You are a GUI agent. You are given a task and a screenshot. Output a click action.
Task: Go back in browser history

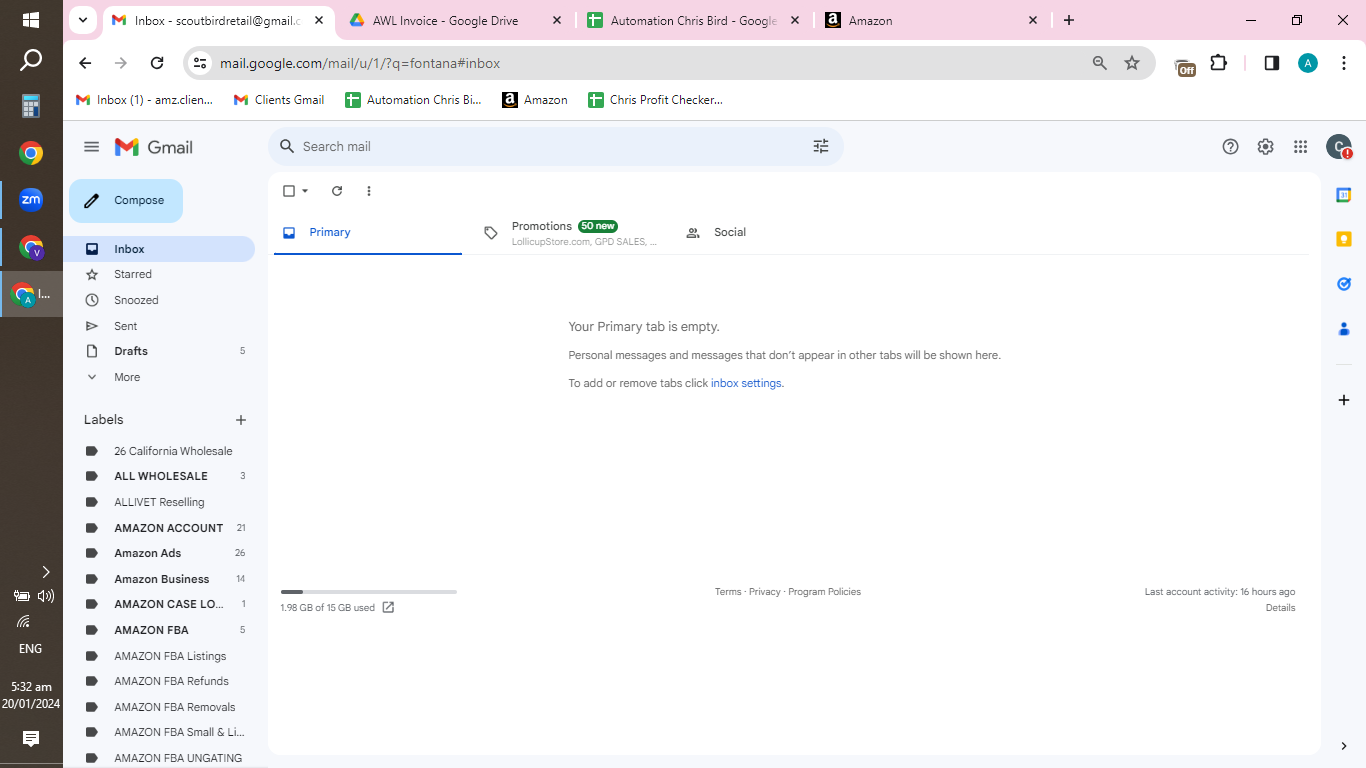coord(85,63)
